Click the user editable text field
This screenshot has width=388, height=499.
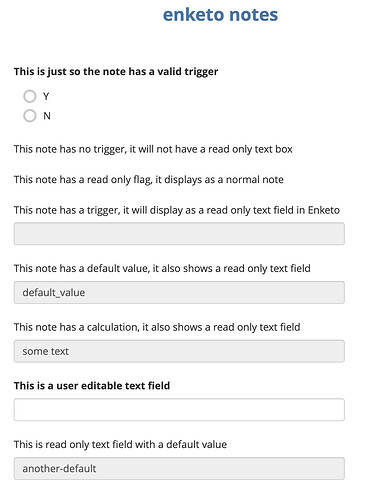point(179,410)
